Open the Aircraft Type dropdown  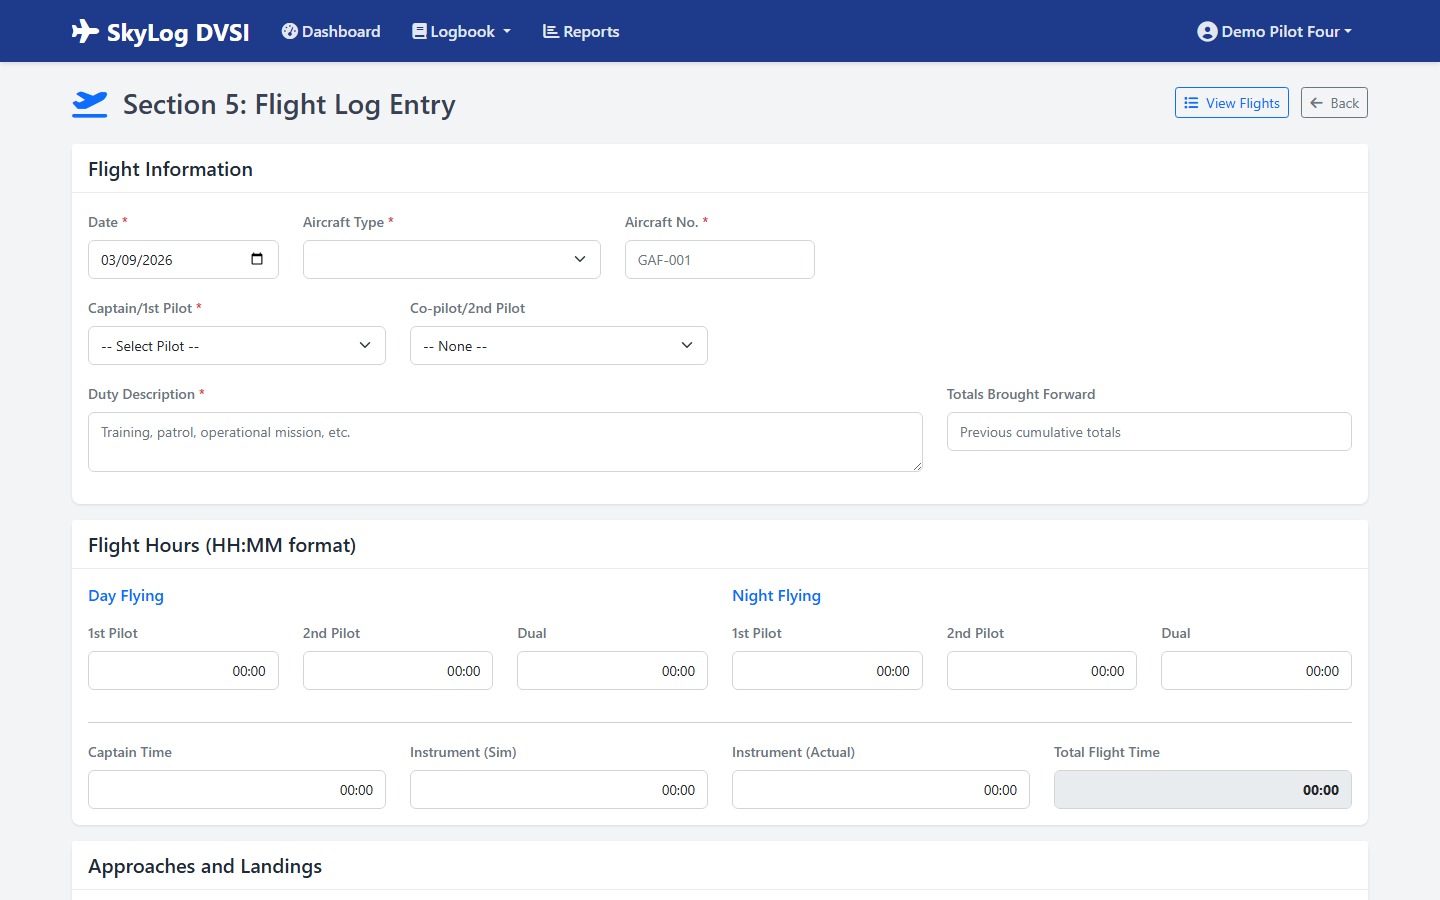pyautogui.click(x=452, y=260)
